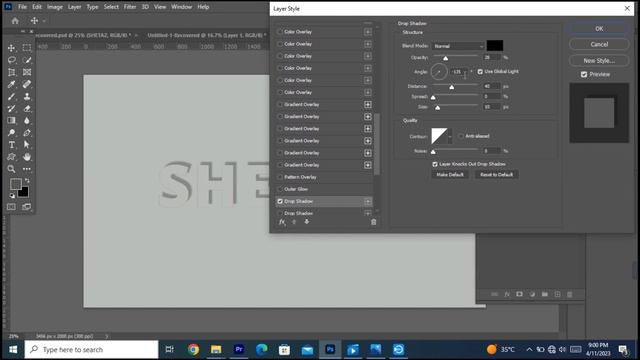Toggle the Use Global Light checkbox

480,71
